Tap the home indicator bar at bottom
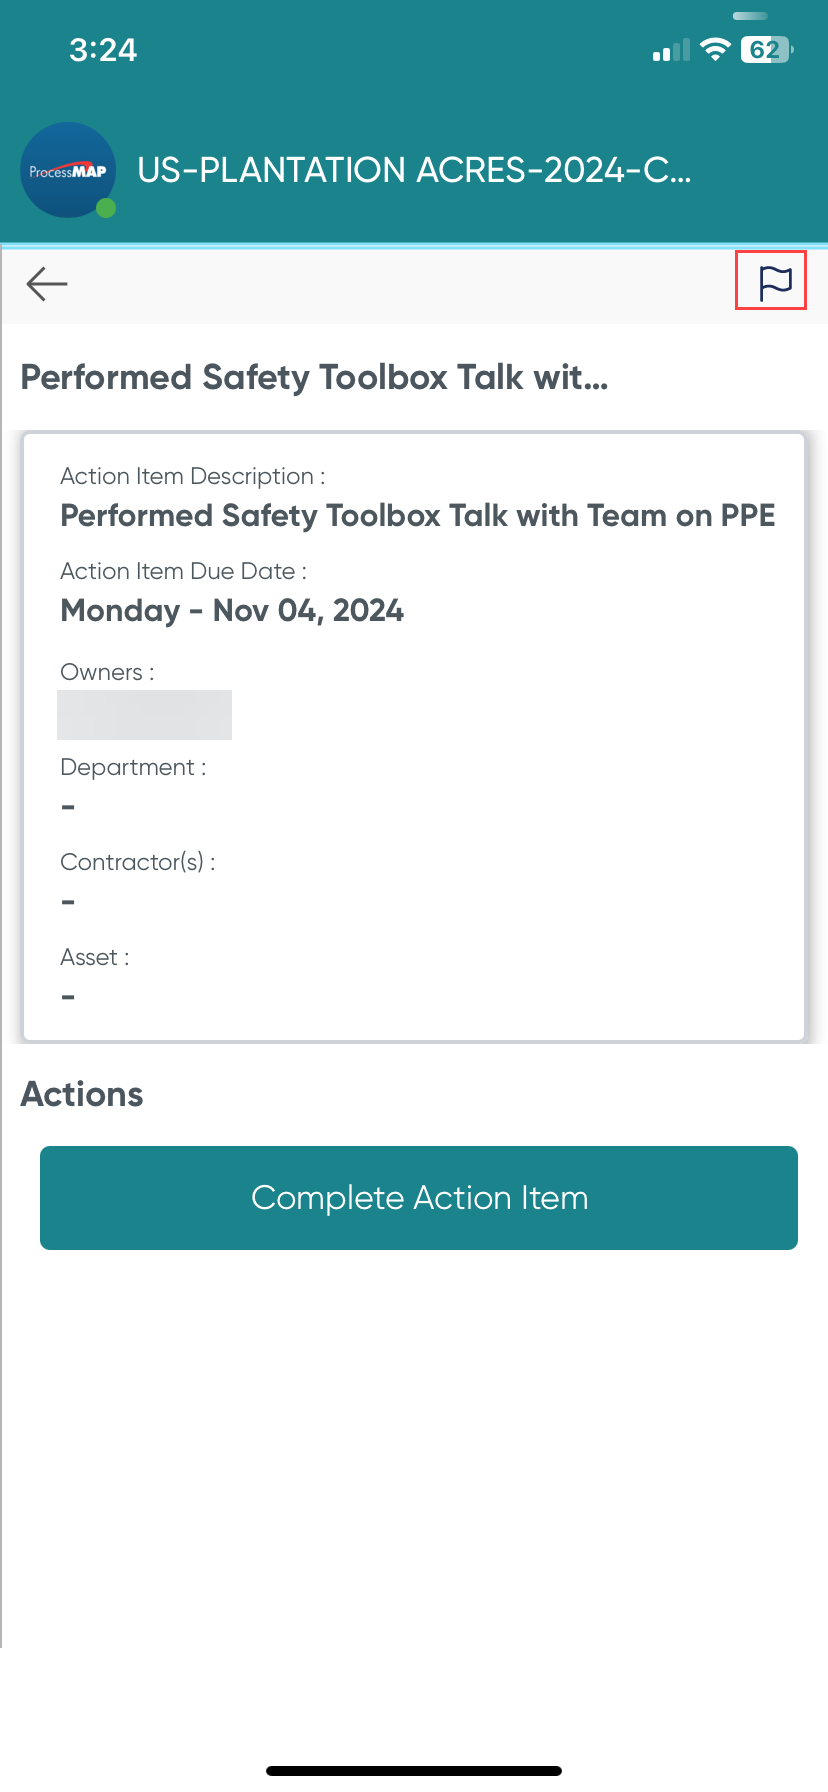Screen dimensions: 828x1792 pyautogui.click(x=414, y=1770)
